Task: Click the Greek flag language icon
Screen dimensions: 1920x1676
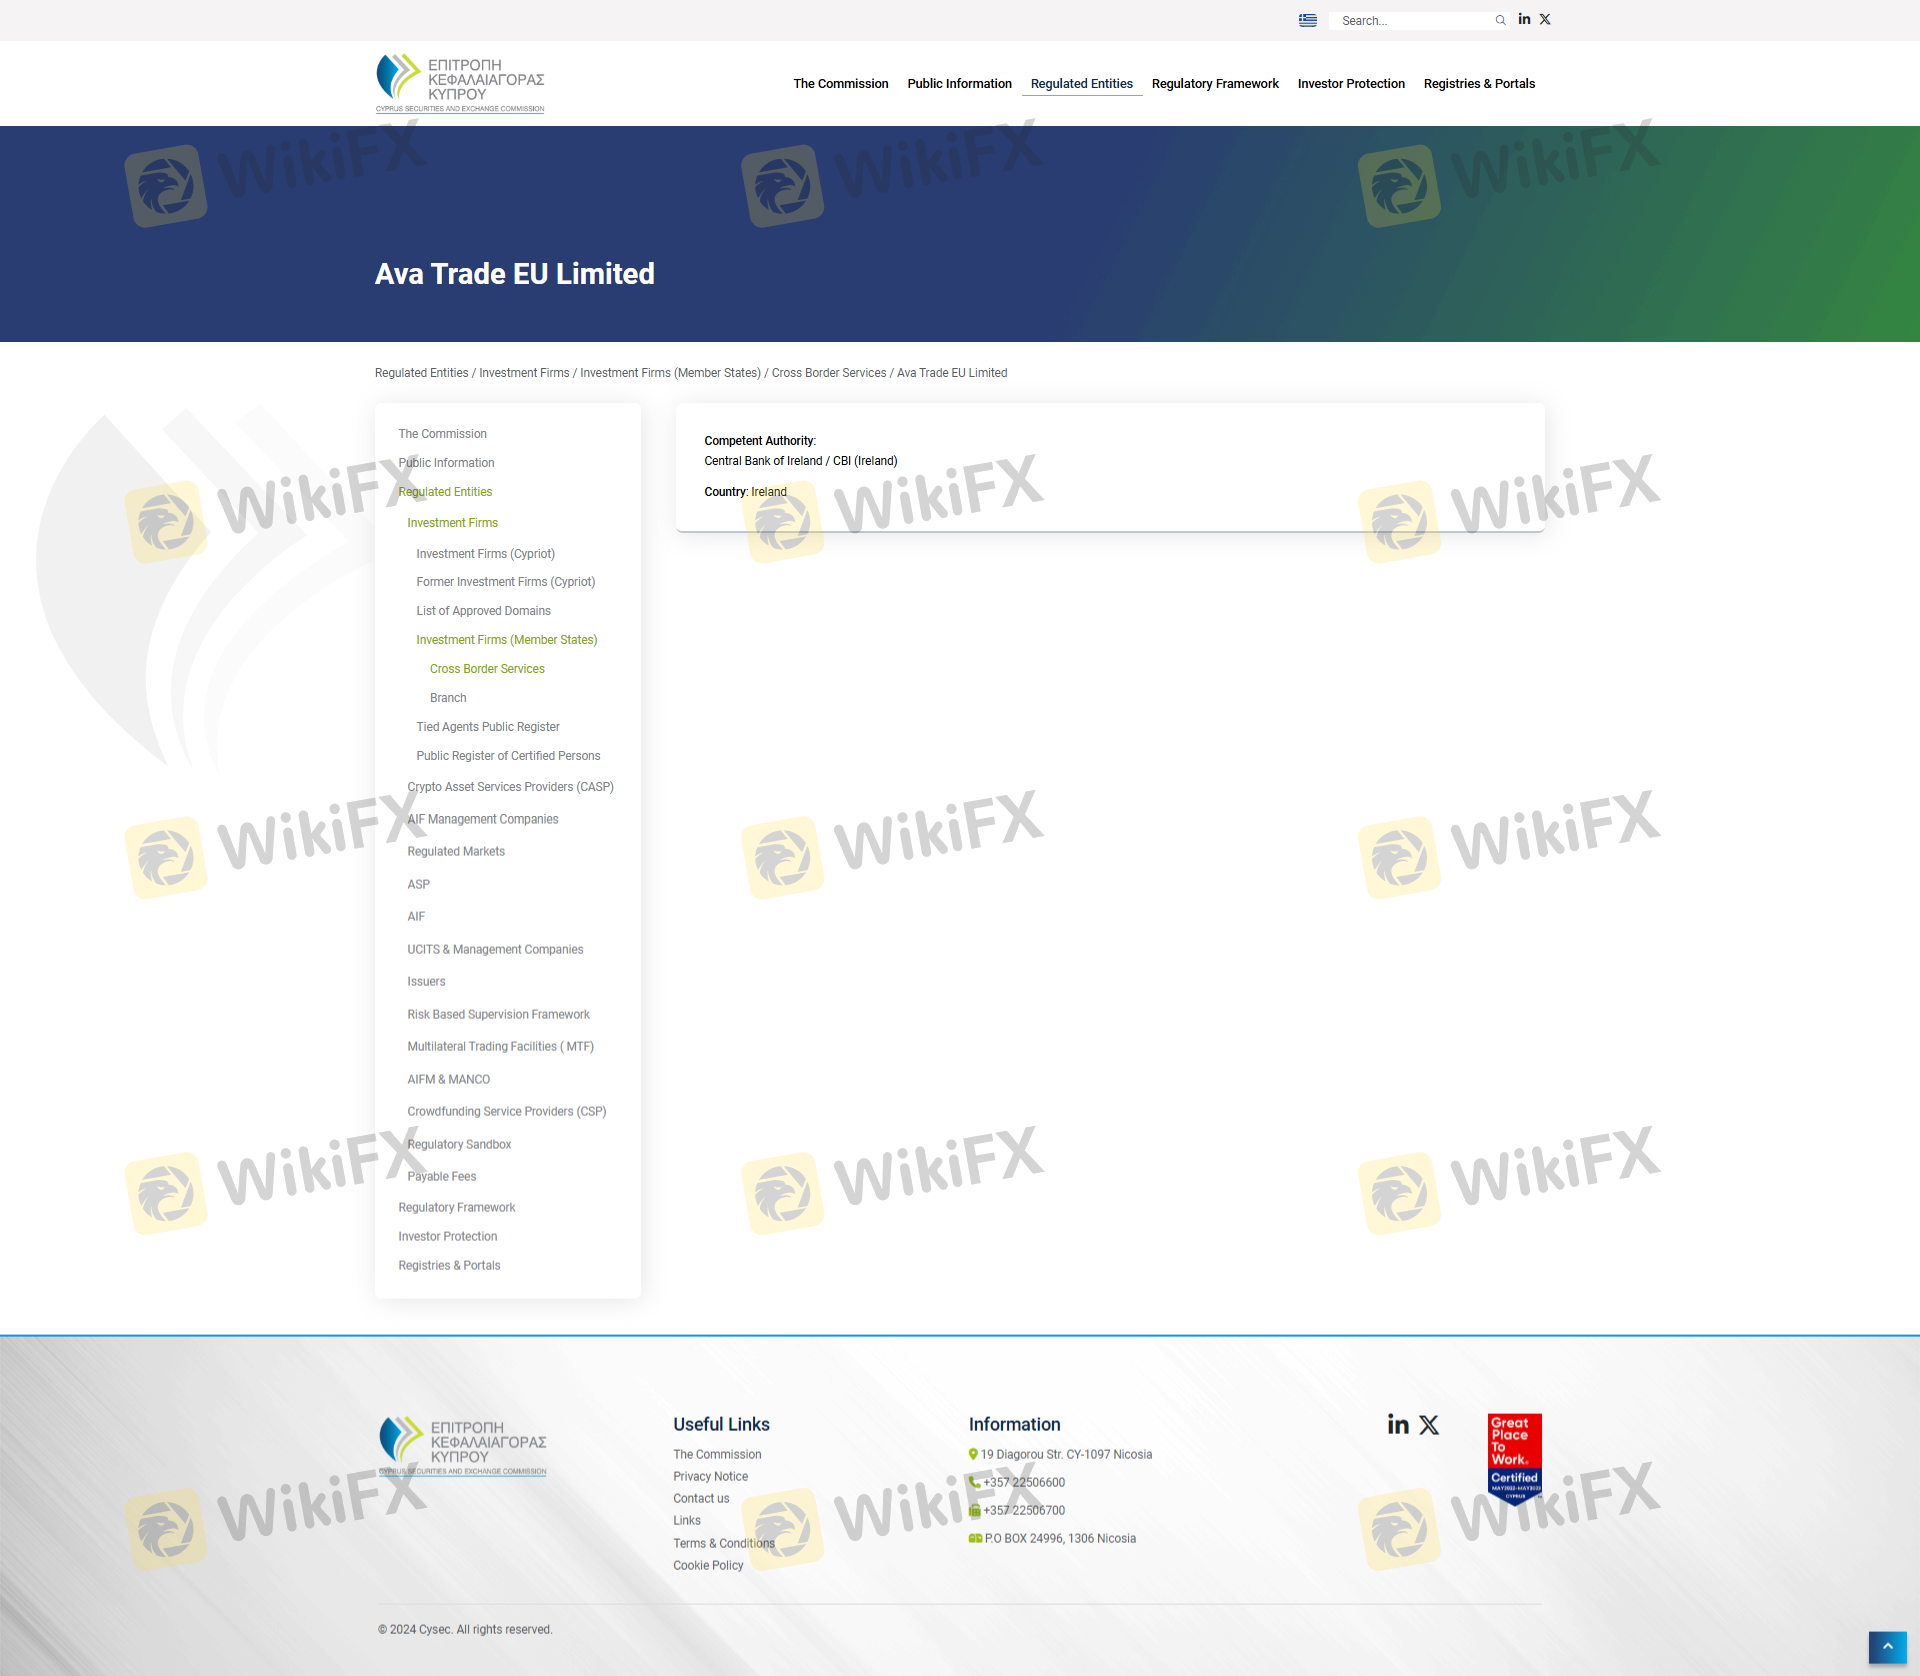Action: pyautogui.click(x=1307, y=20)
